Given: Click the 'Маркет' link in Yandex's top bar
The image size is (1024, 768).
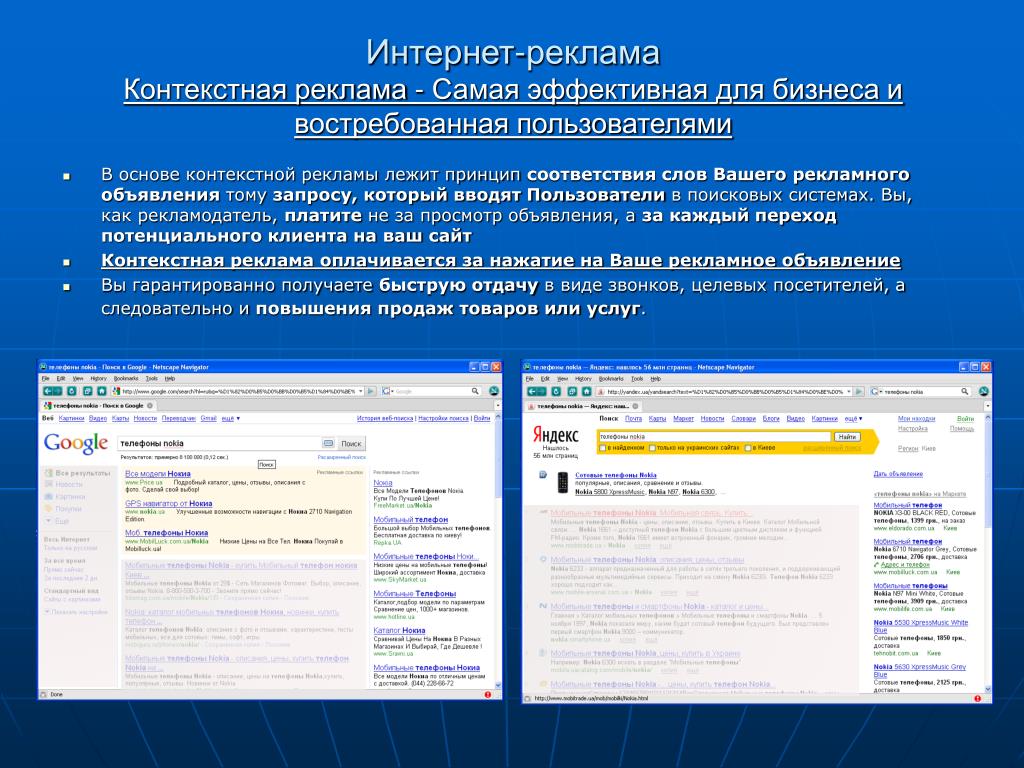Looking at the screenshot, I should [683, 419].
